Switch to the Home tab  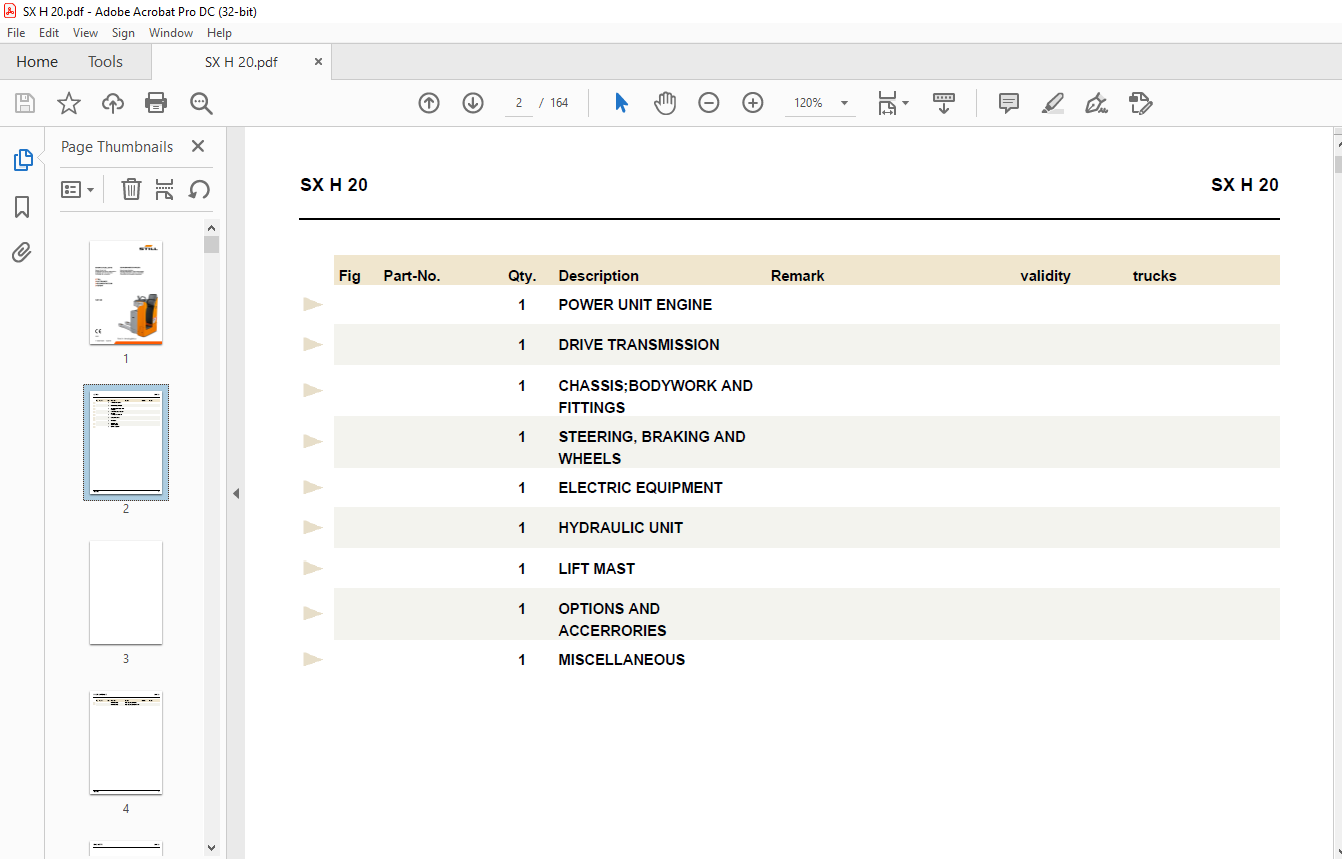pyautogui.click(x=37, y=62)
